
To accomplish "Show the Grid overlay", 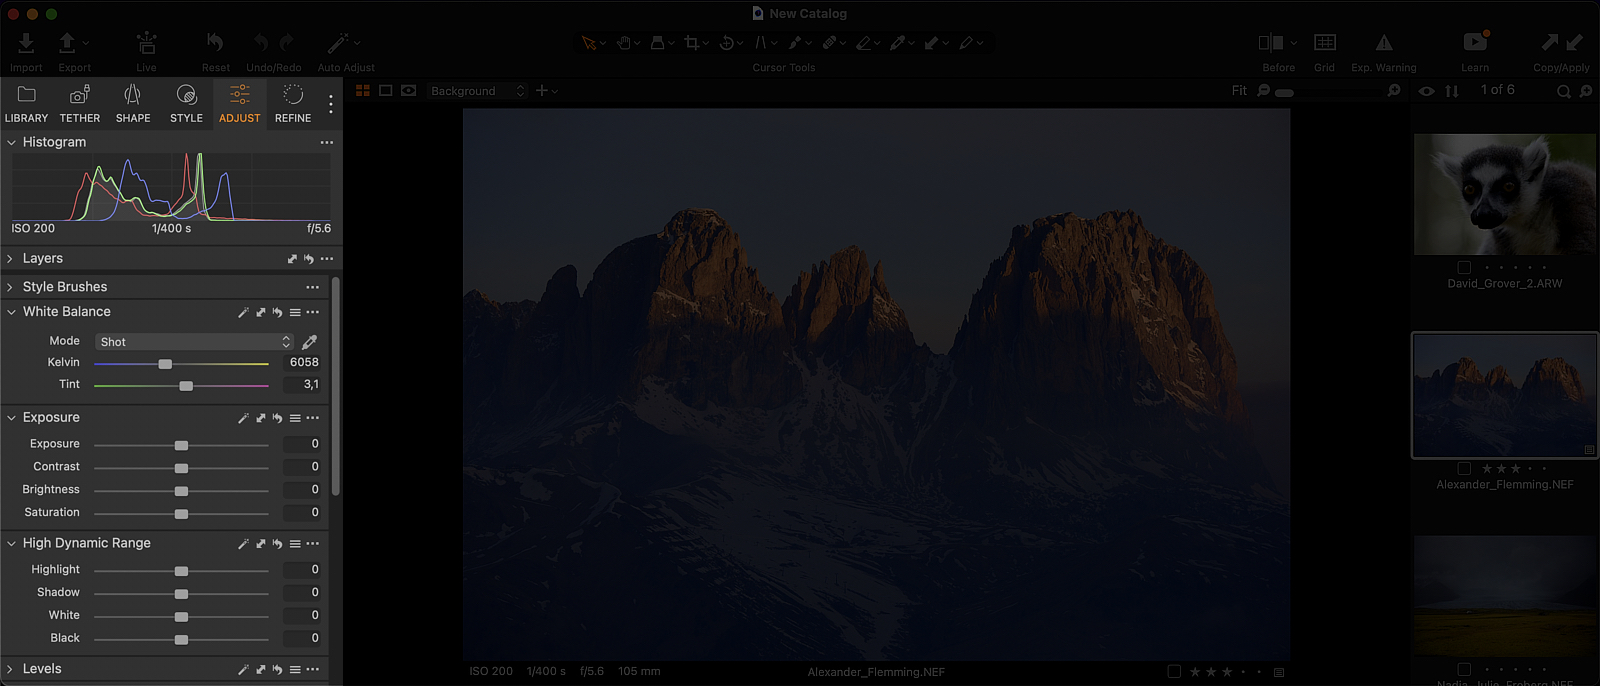I will pyautogui.click(x=1325, y=43).
